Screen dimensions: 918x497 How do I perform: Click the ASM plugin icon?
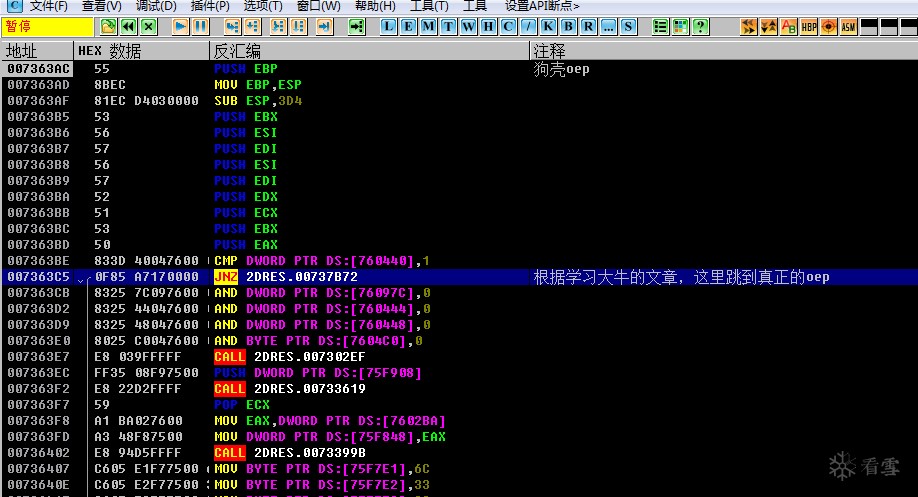(848, 26)
